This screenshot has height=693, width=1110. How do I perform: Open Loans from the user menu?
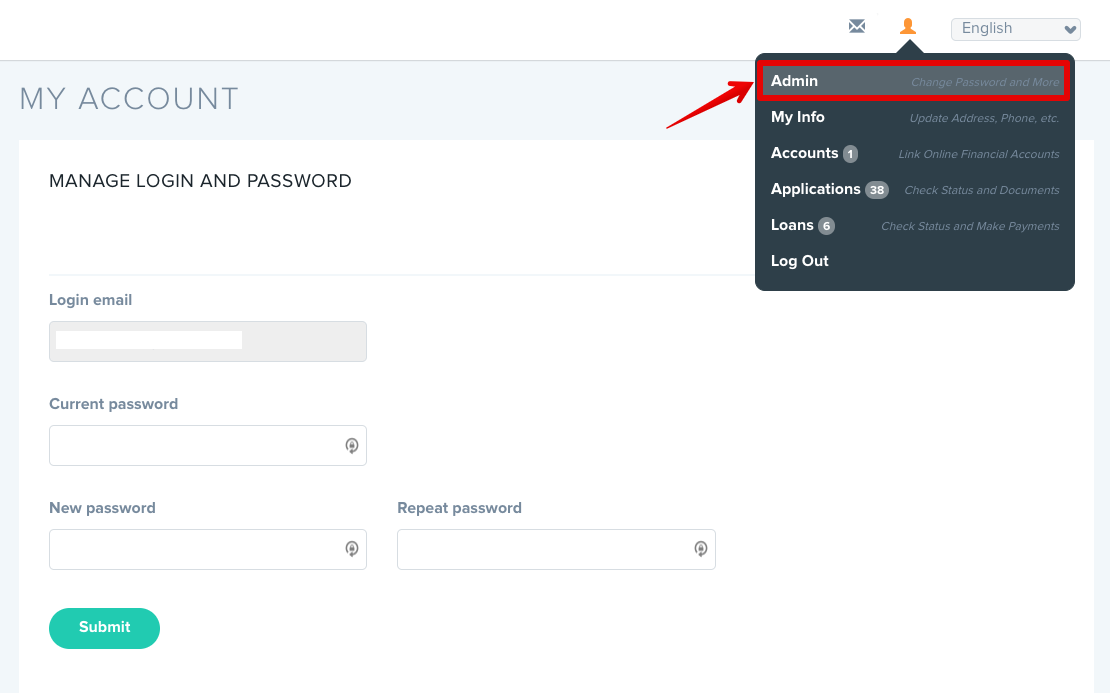click(915, 226)
